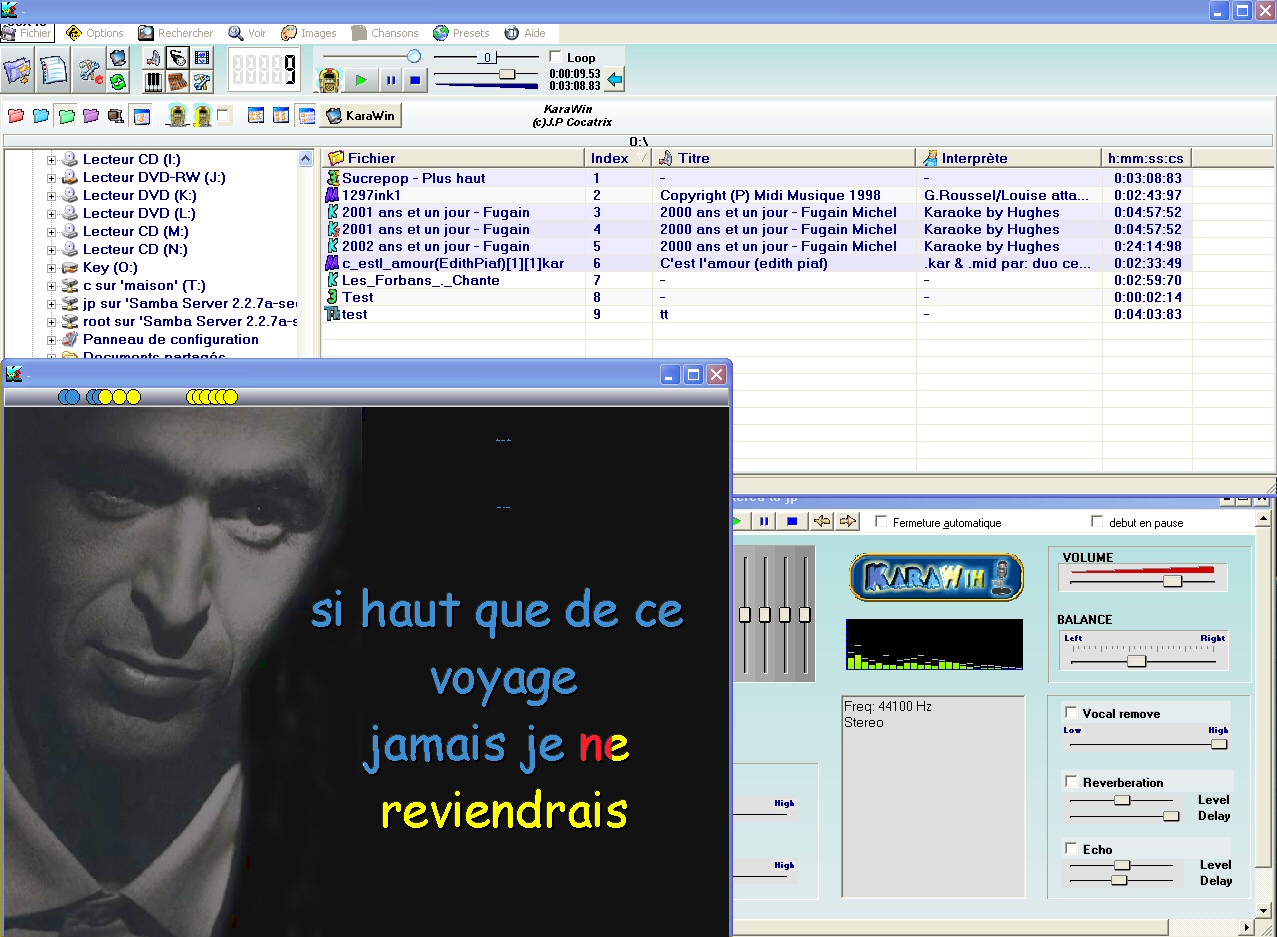The height and width of the screenshot is (937, 1277).
Task: Expand Panneau de configuration in tree
Action: coord(52,340)
